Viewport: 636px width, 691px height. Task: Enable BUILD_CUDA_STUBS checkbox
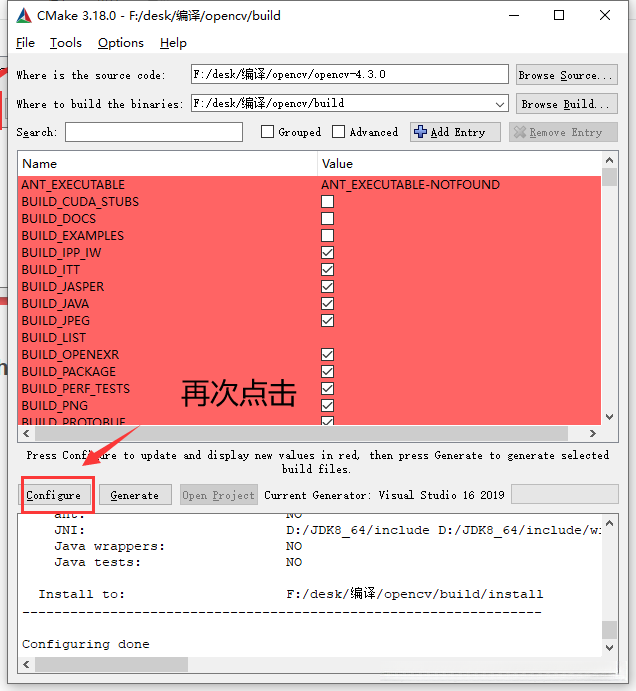(x=327, y=201)
